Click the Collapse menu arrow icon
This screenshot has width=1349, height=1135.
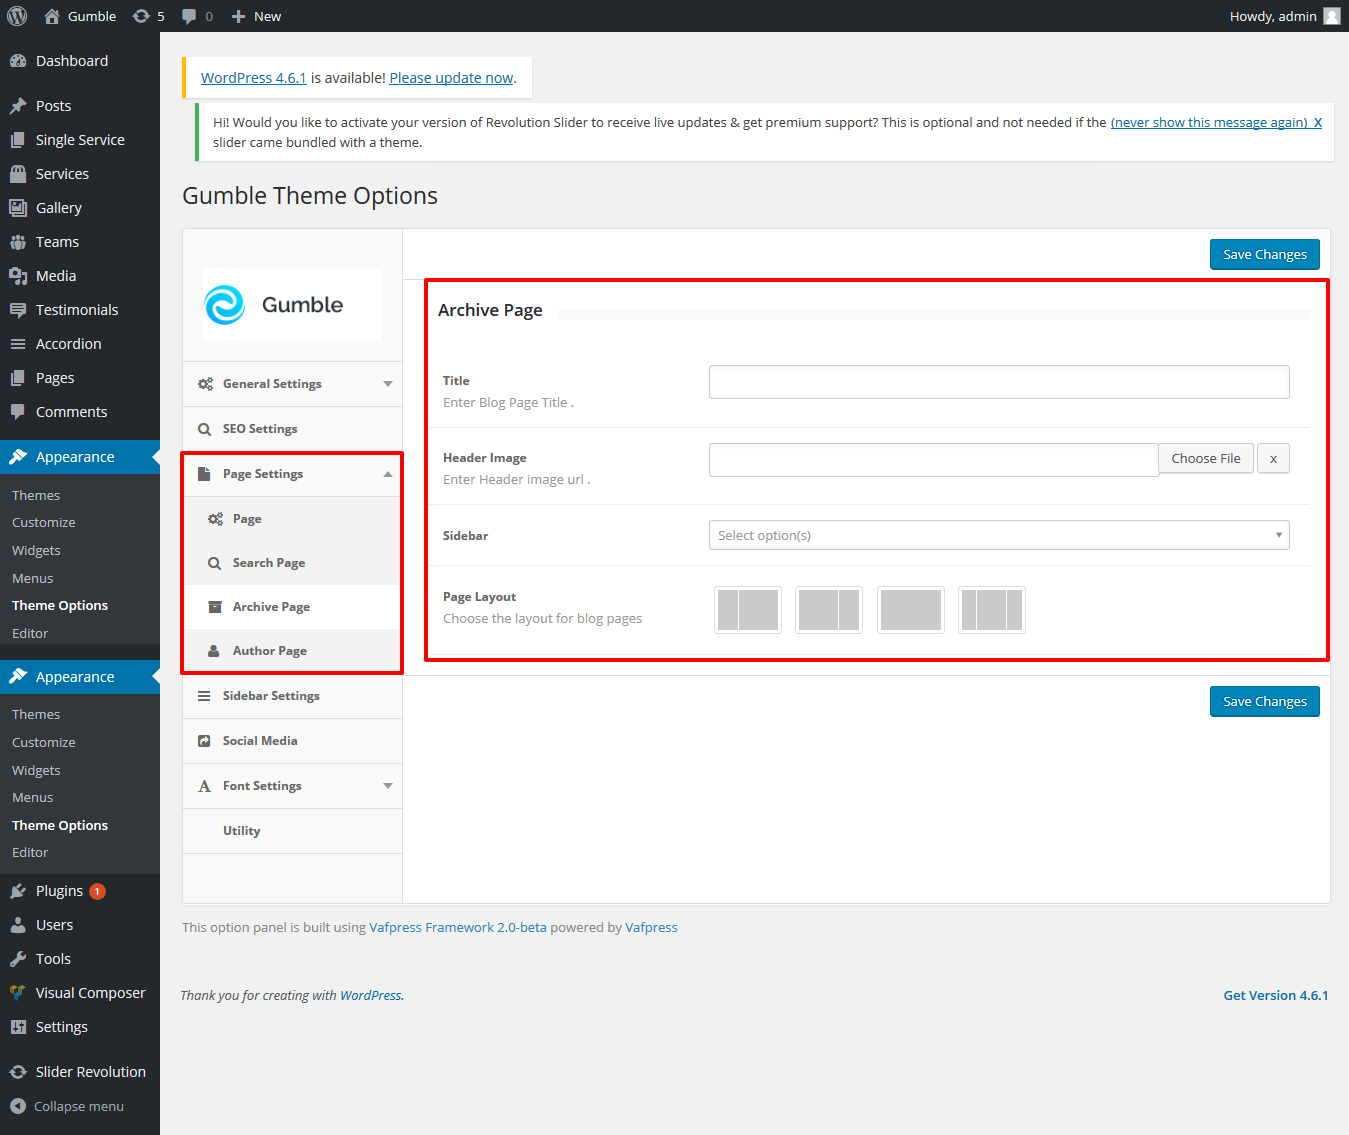[18, 1106]
